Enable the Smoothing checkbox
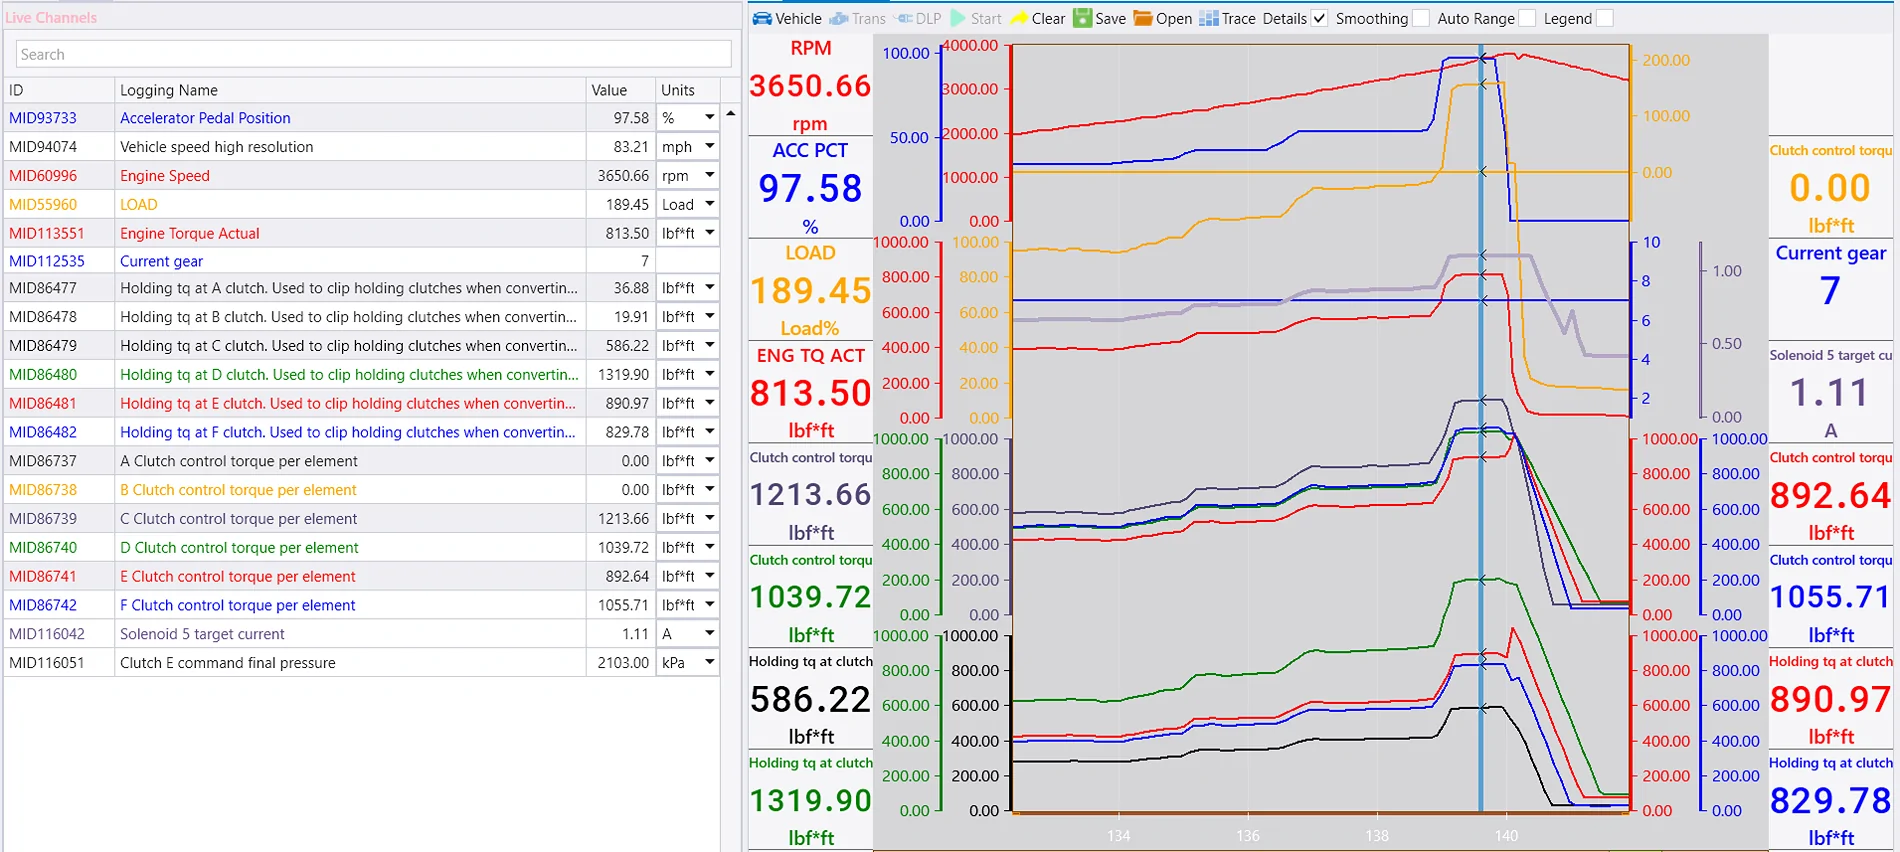 point(1420,18)
